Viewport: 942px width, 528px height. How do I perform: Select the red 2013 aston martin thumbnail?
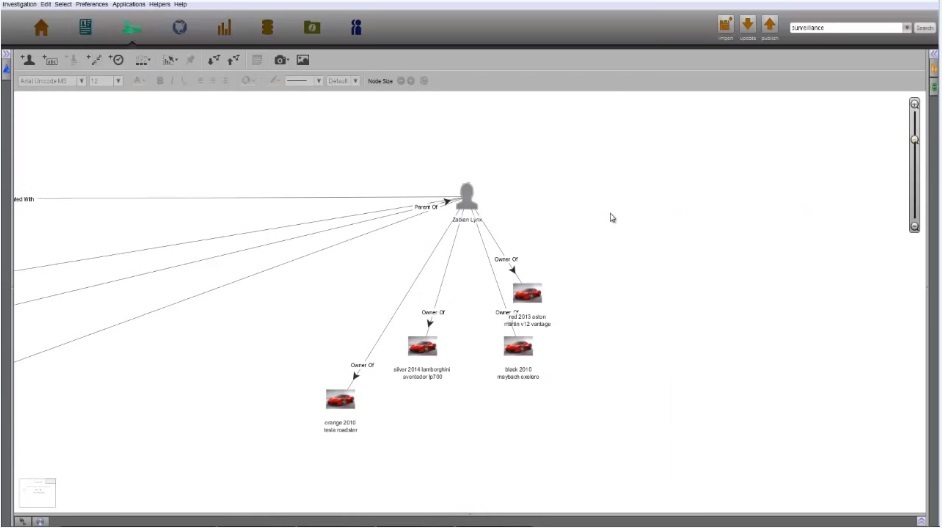(x=527, y=293)
